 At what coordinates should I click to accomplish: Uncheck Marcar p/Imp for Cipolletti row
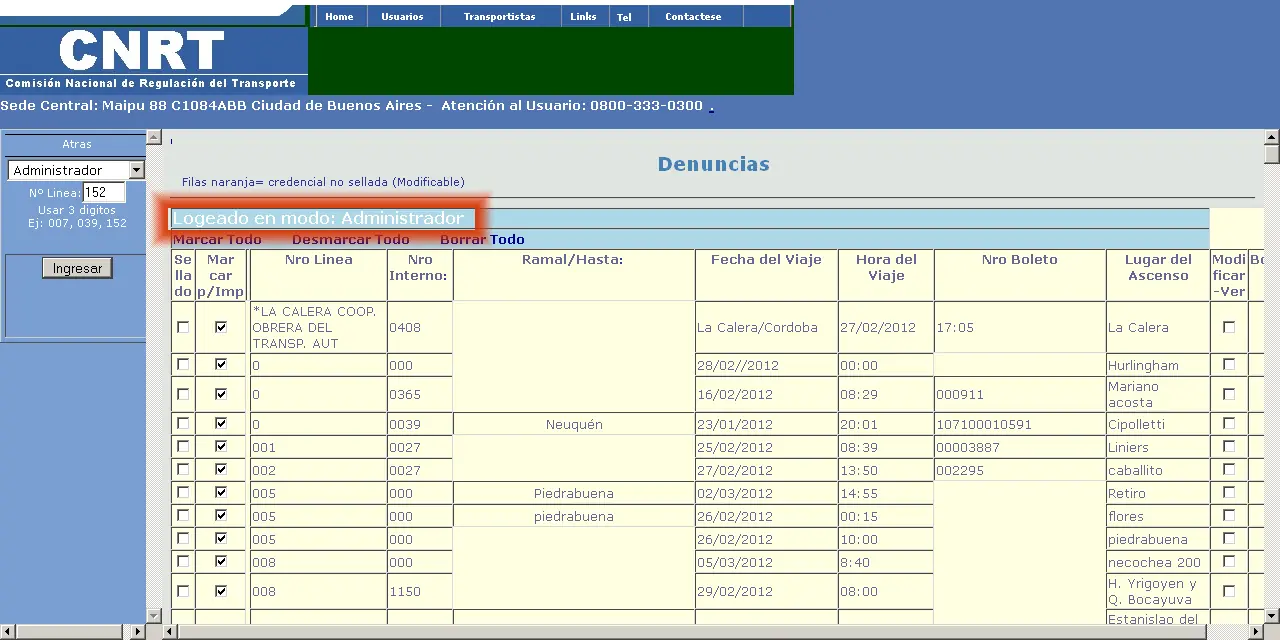pyautogui.click(x=221, y=423)
